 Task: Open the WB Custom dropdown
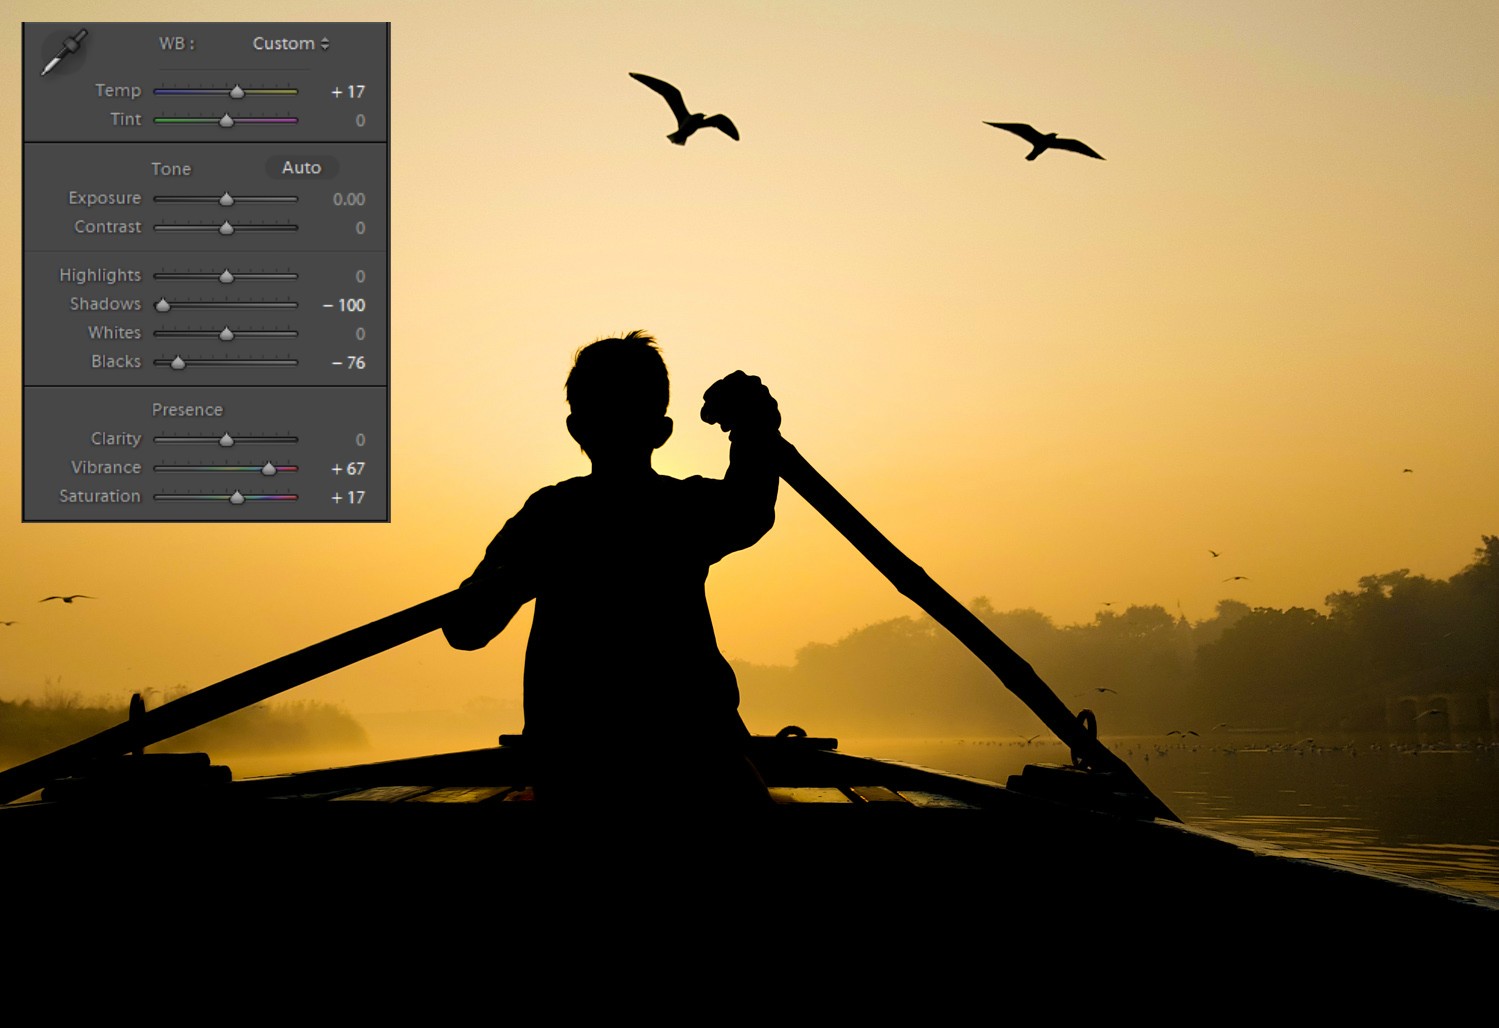point(289,43)
